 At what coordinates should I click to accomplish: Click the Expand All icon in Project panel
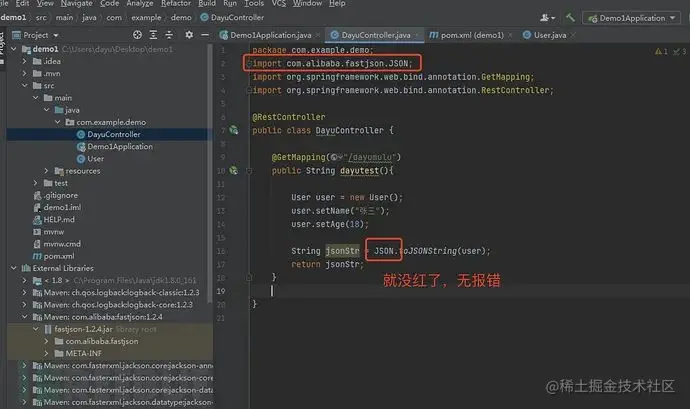153,35
